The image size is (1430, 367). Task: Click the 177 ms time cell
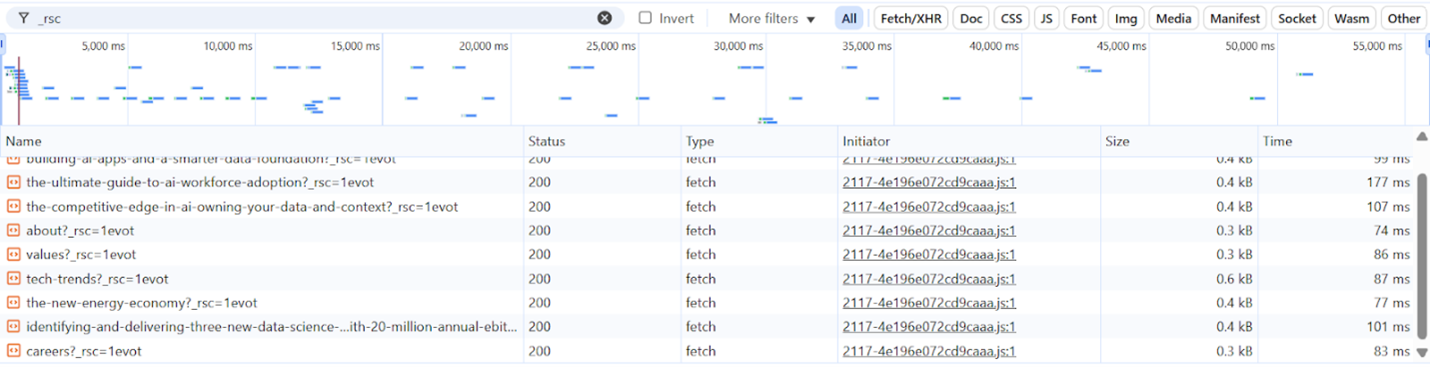1335,182
